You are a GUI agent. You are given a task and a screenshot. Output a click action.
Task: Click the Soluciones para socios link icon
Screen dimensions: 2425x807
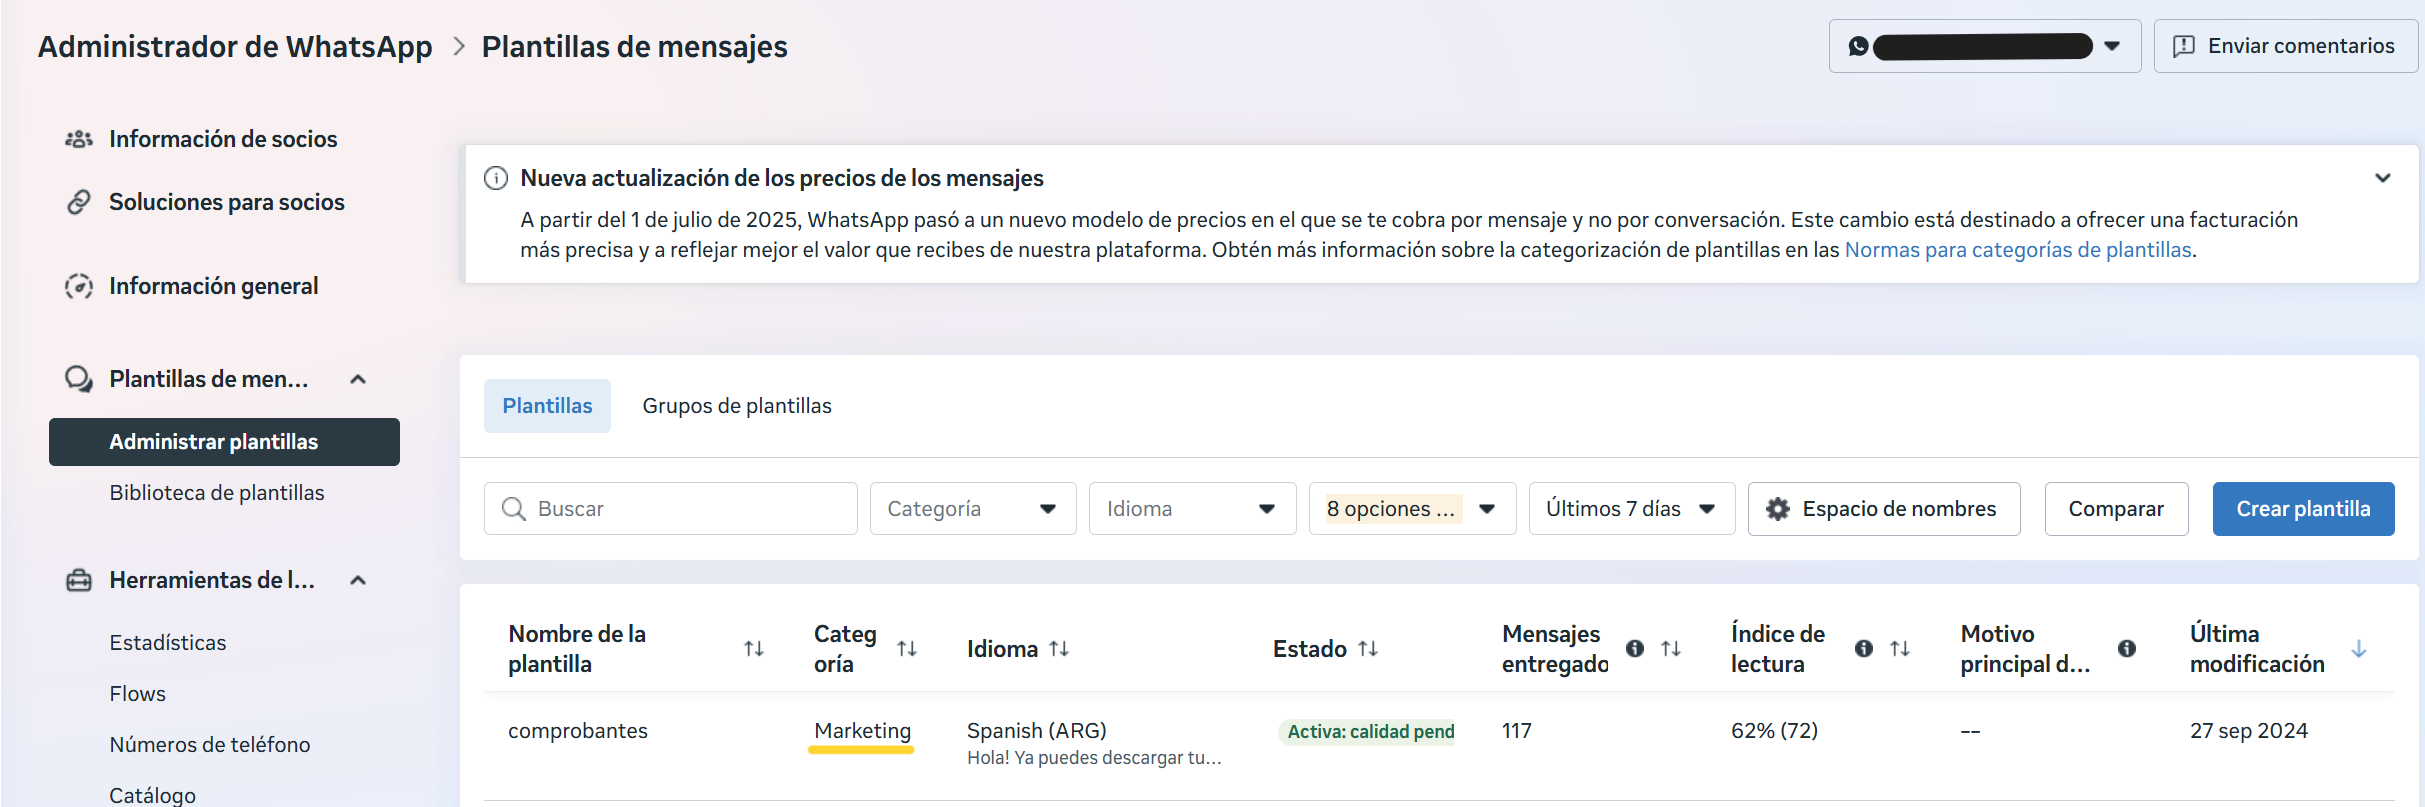(x=79, y=202)
